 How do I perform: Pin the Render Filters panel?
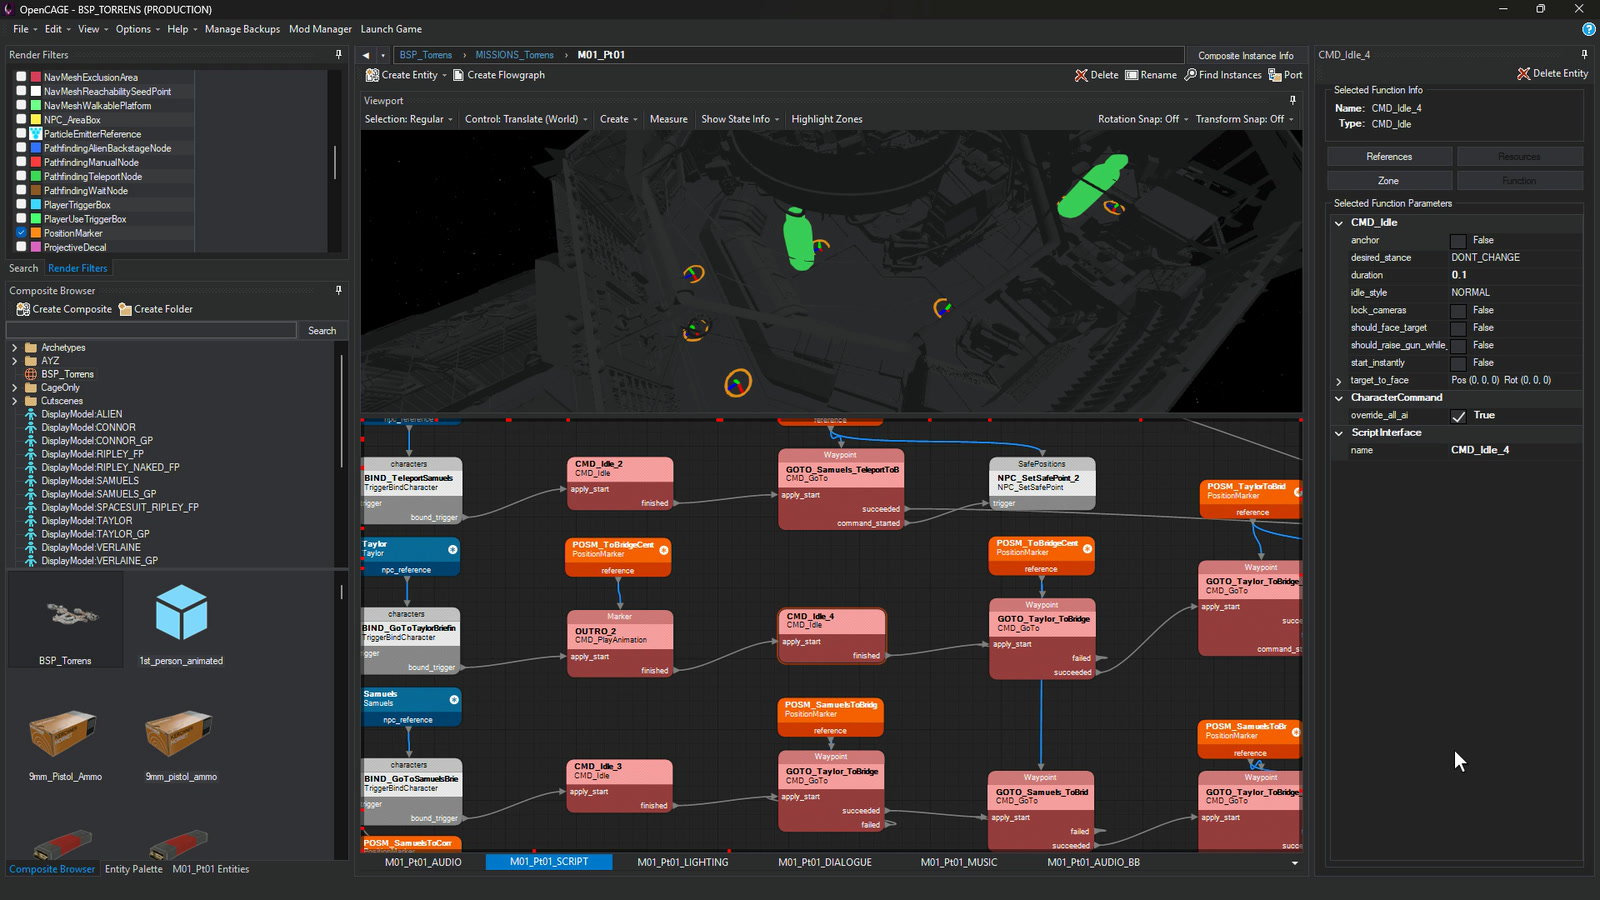[338, 55]
